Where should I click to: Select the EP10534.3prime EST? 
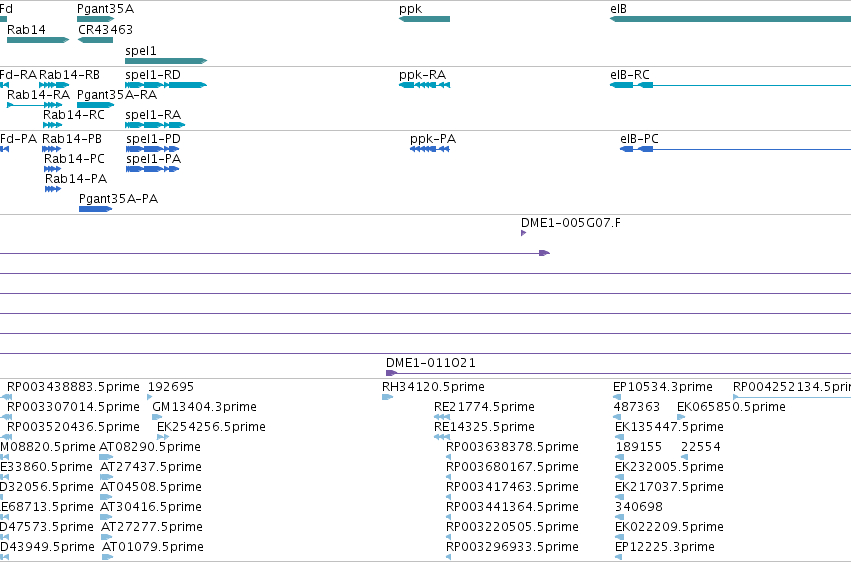click(617, 397)
